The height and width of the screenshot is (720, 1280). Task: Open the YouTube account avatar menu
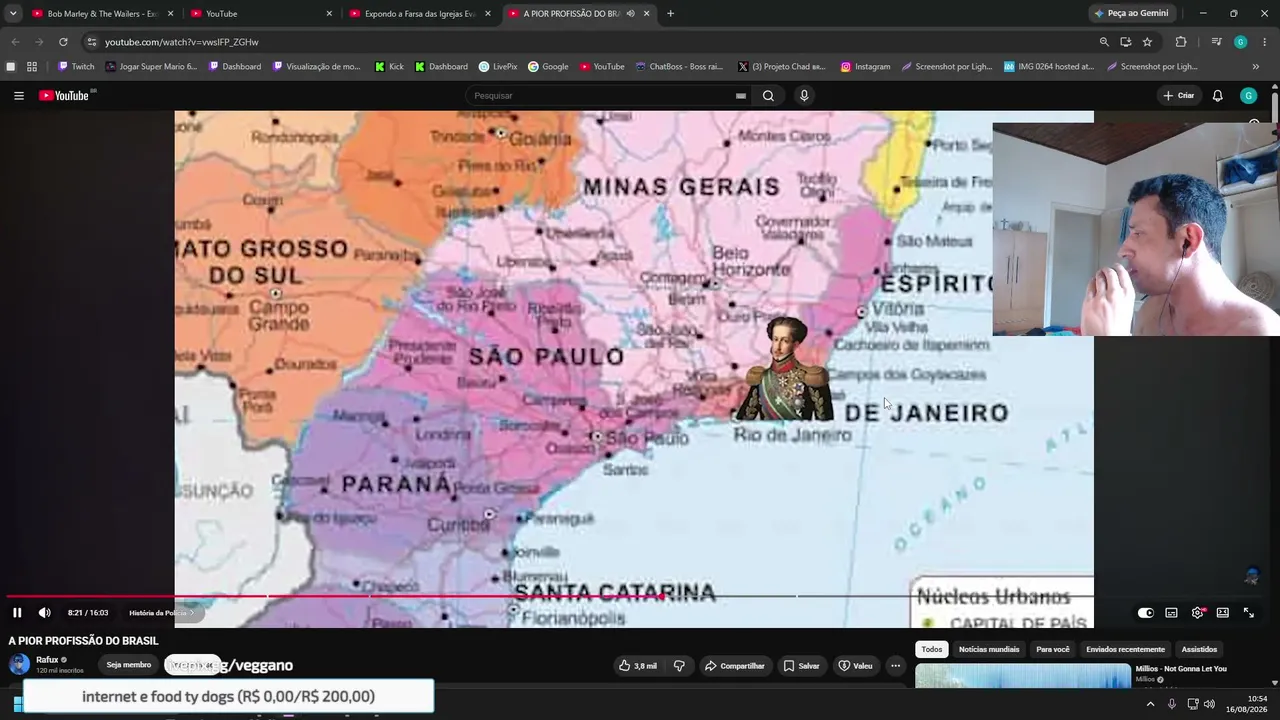point(1248,96)
